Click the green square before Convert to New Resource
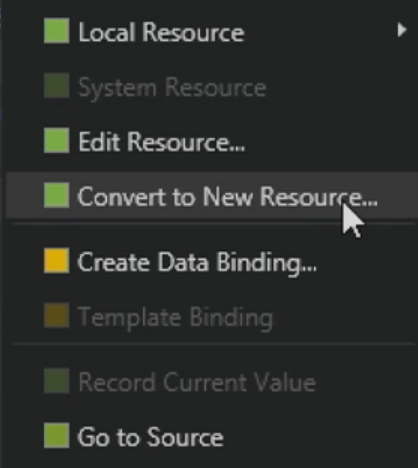Image resolution: width=418 pixels, height=468 pixels. coord(57,195)
